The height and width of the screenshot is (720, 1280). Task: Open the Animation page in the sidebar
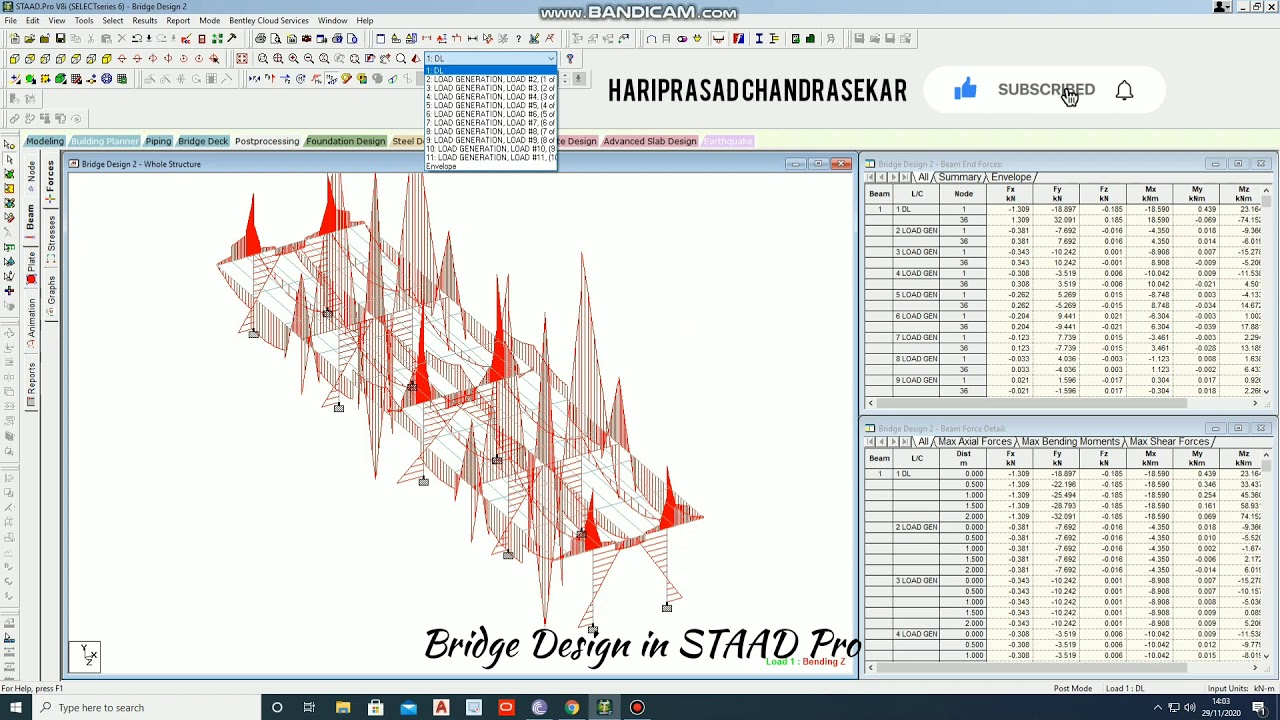[x=31, y=324]
